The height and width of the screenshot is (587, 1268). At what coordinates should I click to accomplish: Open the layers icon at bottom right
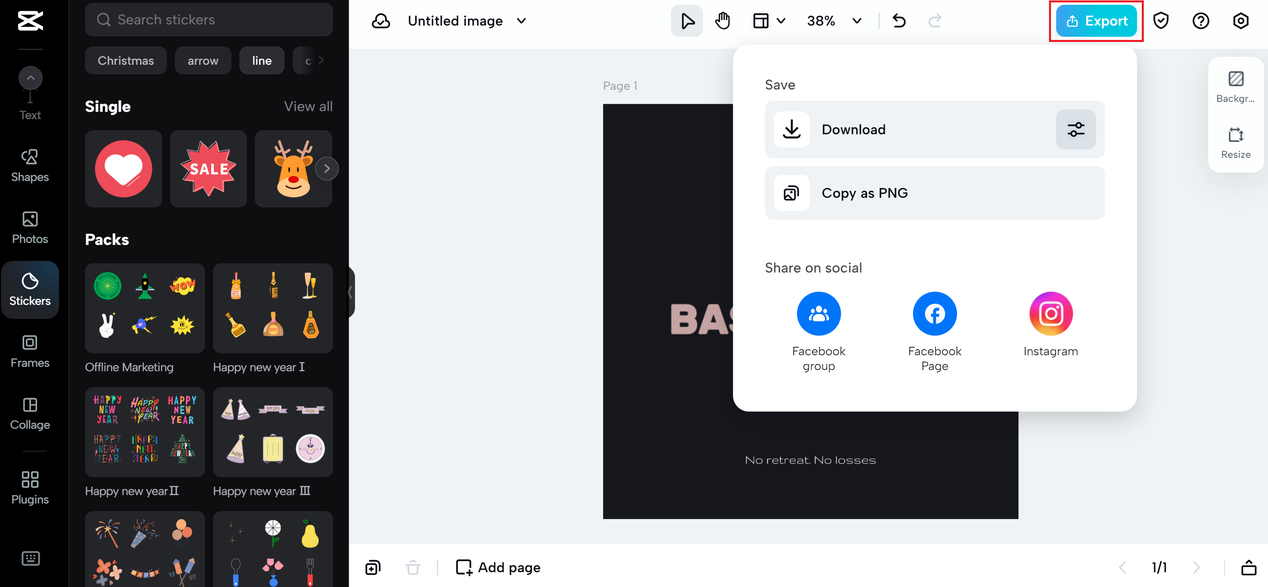1249,567
